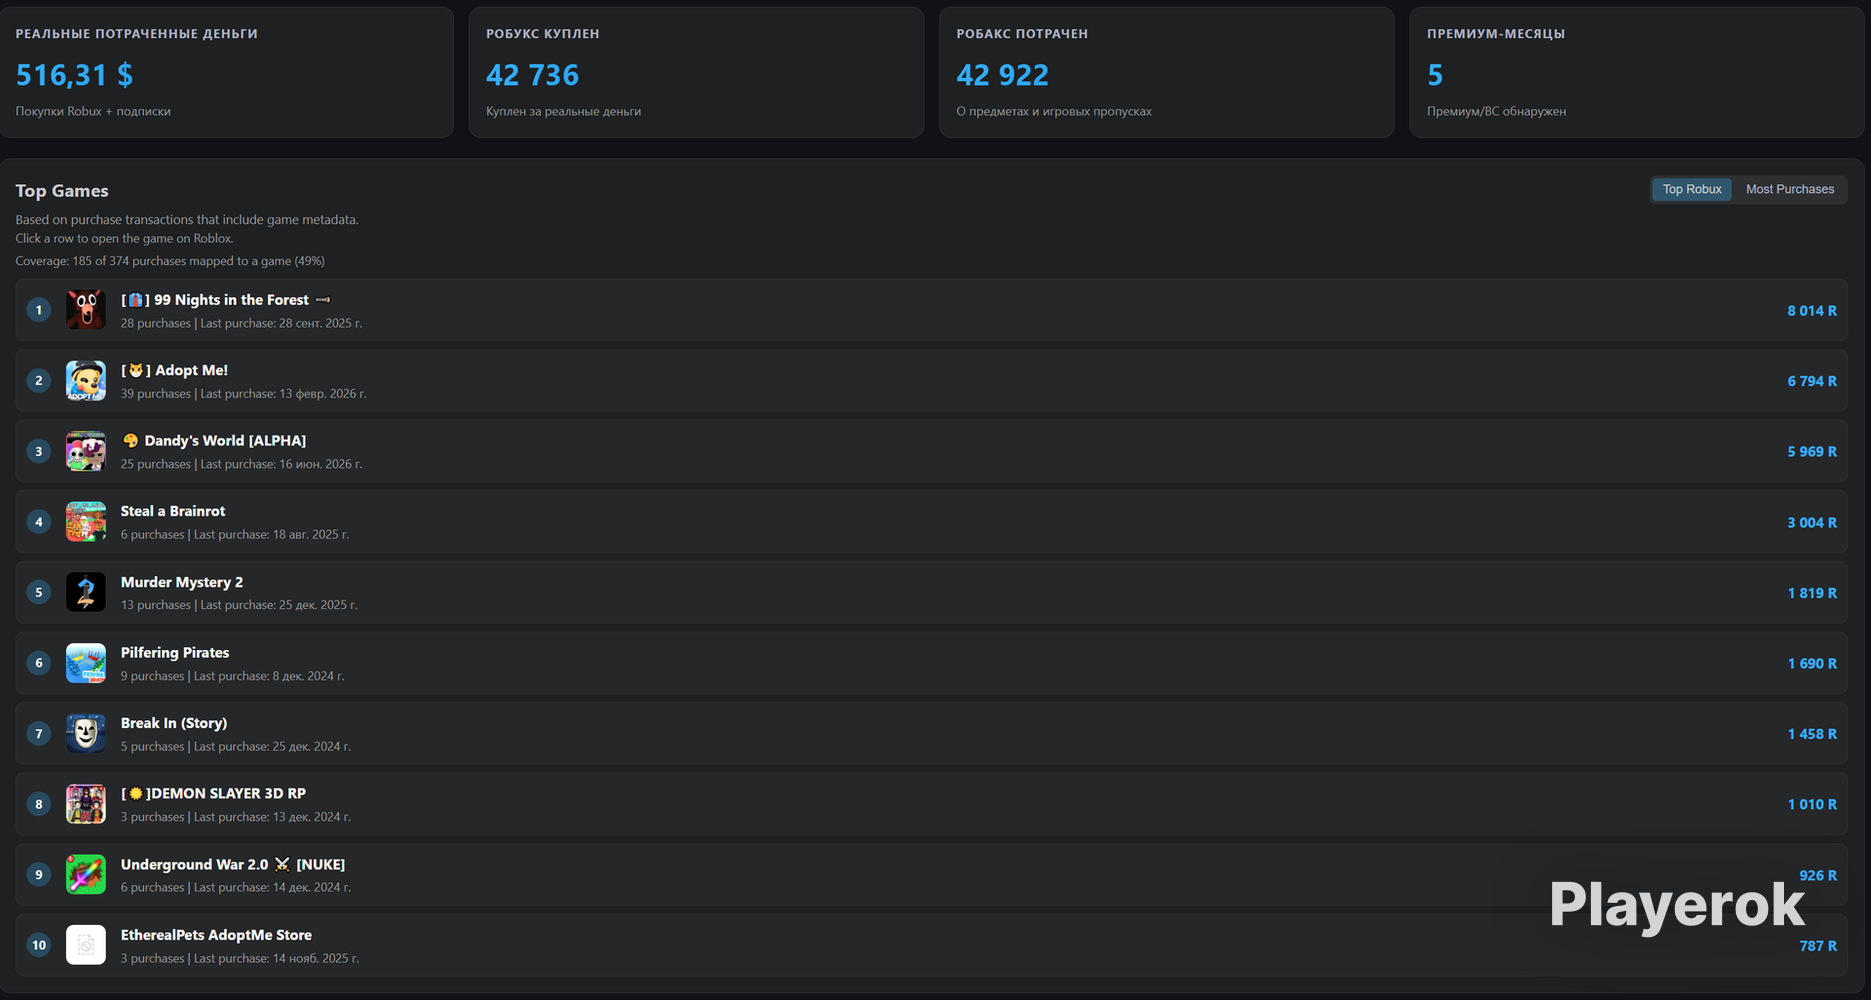Screen dimensions: 1871x1000
Task: Click the РОБУКС КУПЛЕН card label
Action: [x=543, y=34]
